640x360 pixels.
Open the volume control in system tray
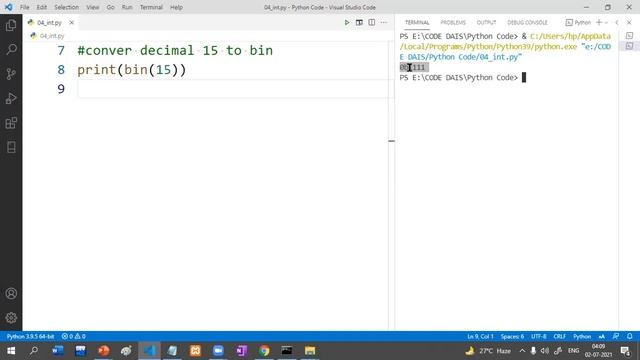coord(545,351)
